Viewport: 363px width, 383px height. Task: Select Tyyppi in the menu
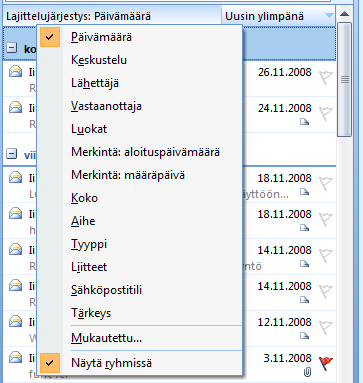tap(139, 244)
